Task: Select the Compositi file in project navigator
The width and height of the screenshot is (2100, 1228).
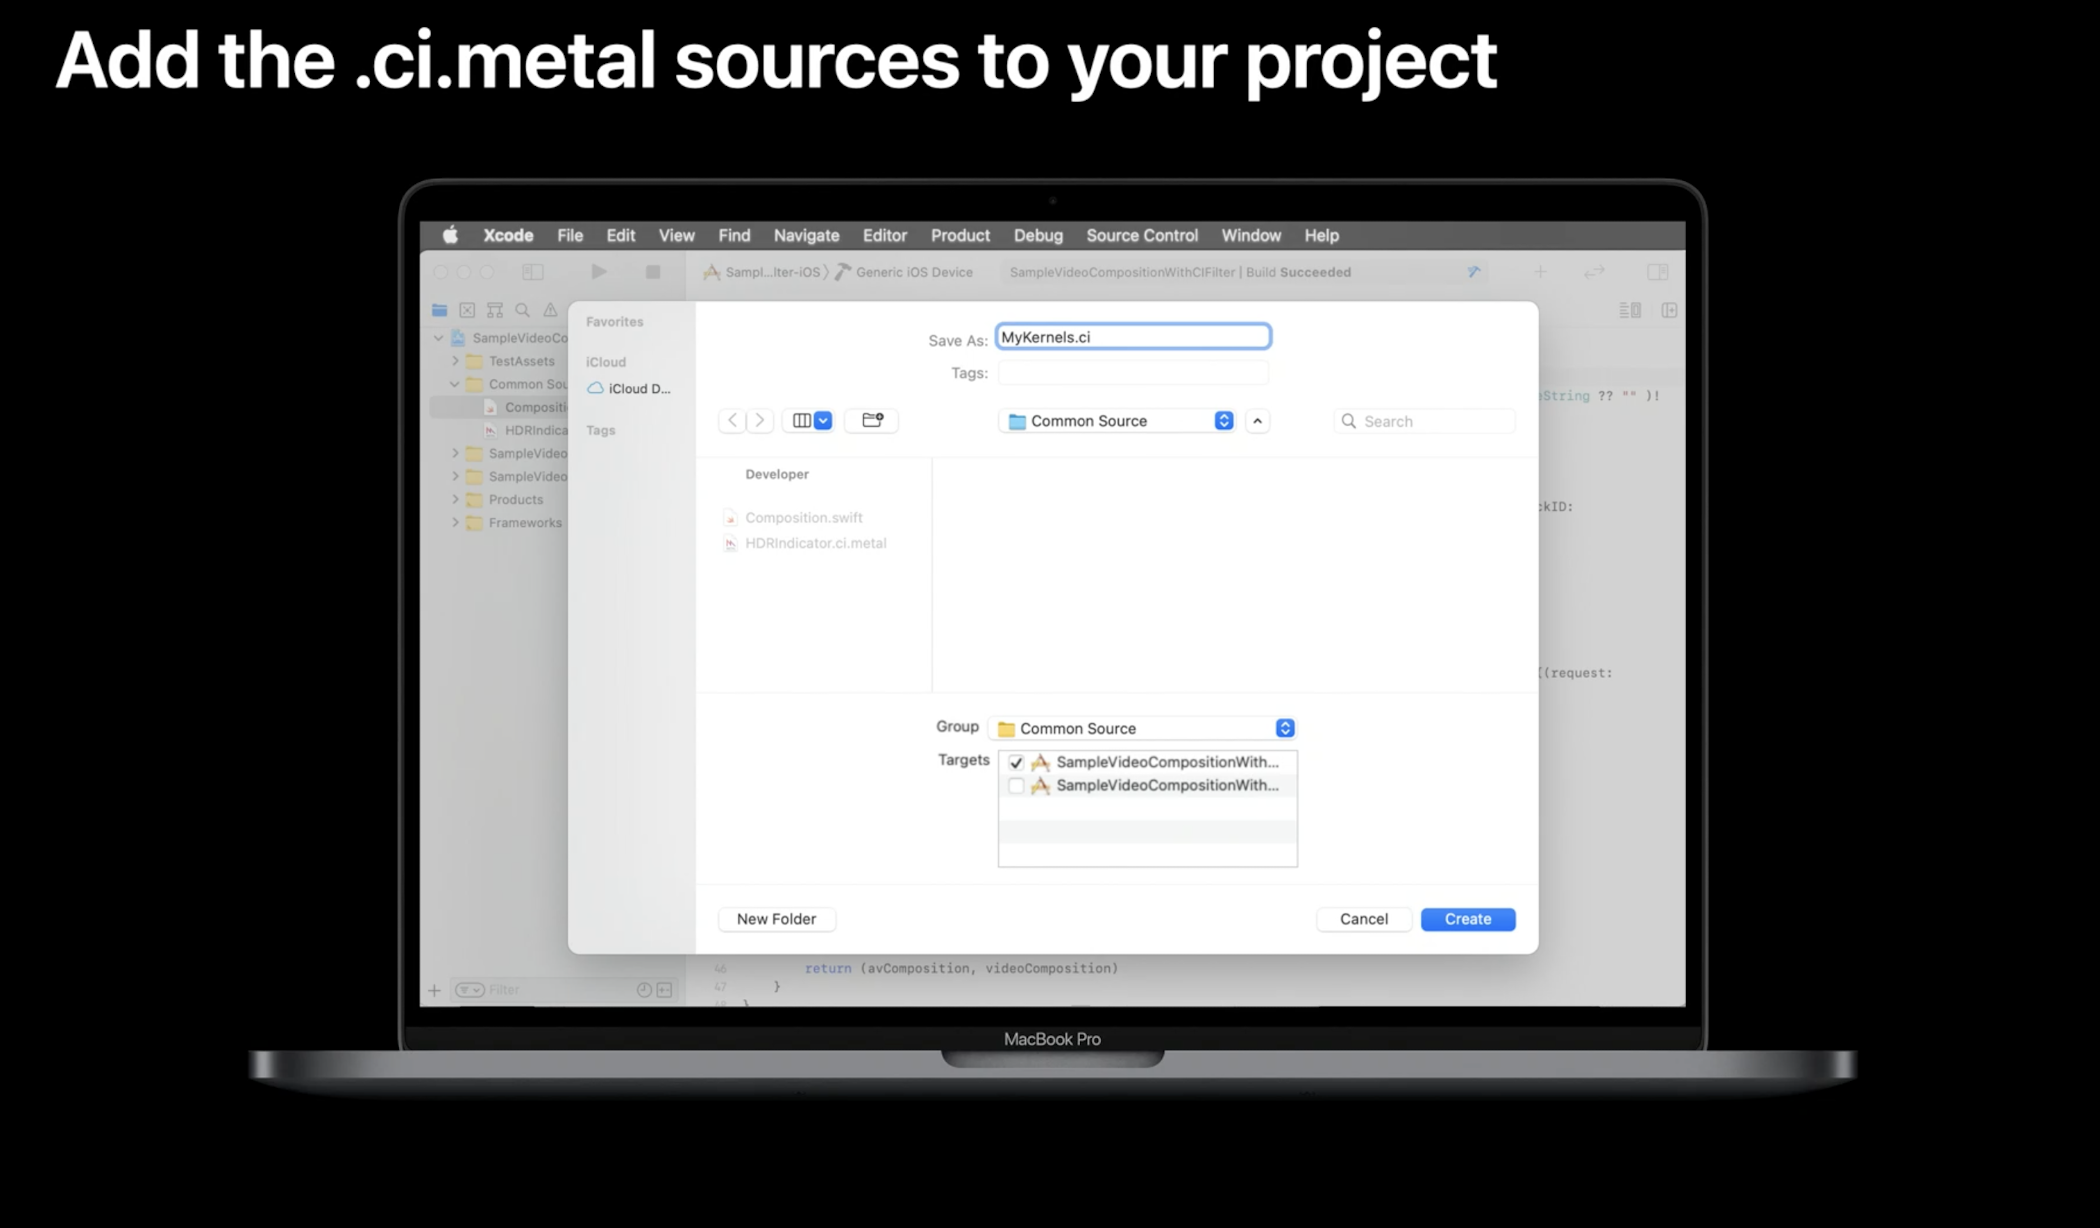Action: [x=526, y=407]
